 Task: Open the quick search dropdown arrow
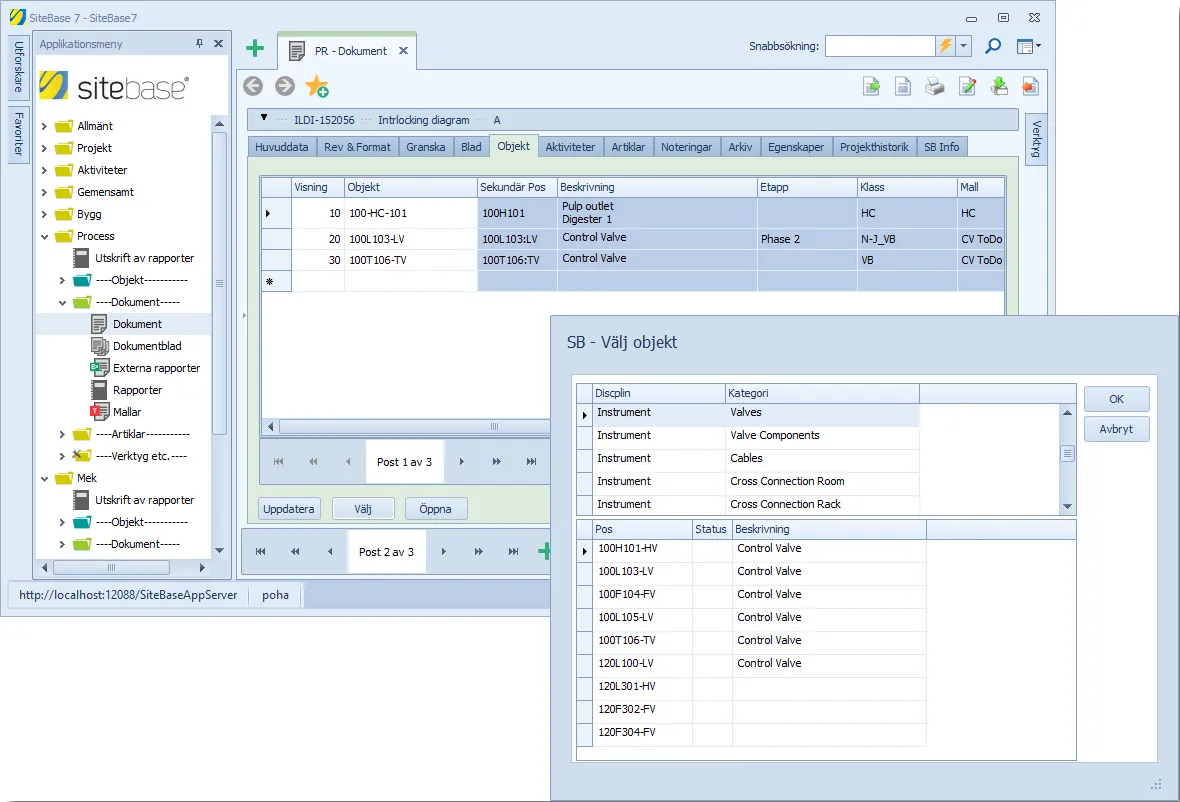click(963, 46)
